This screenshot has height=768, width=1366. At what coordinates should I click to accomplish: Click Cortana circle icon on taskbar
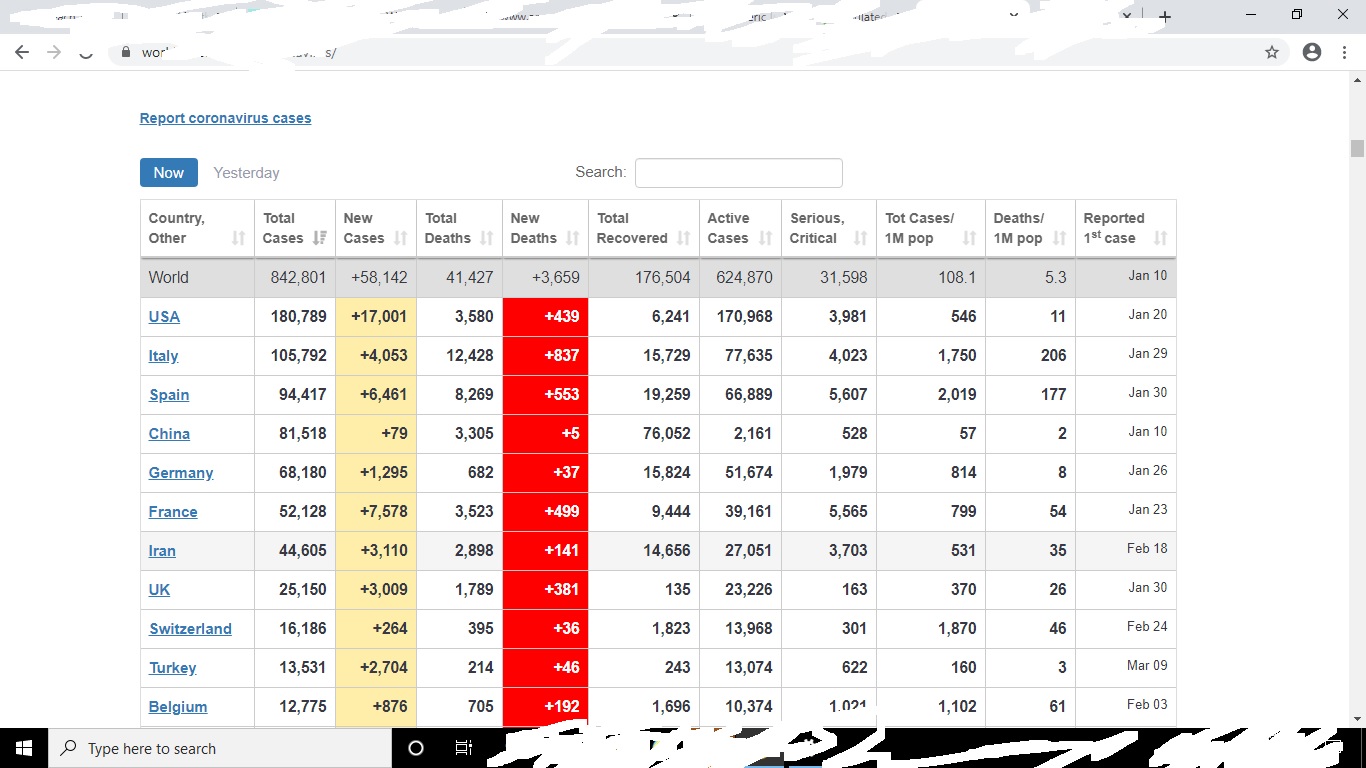pyautogui.click(x=416, y=748)
